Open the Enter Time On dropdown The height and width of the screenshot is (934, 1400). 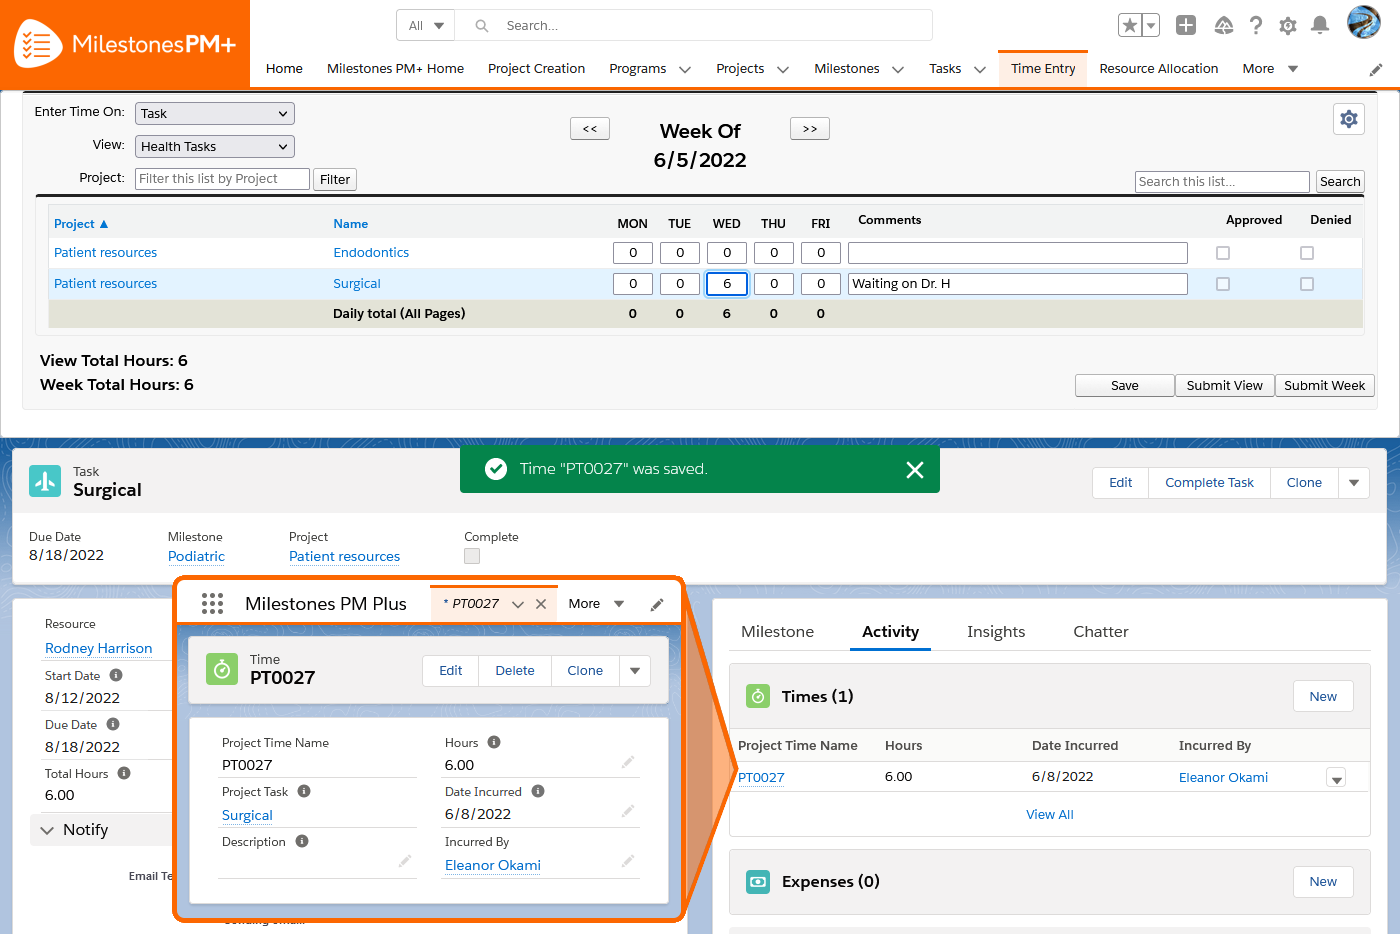point(214,114)
